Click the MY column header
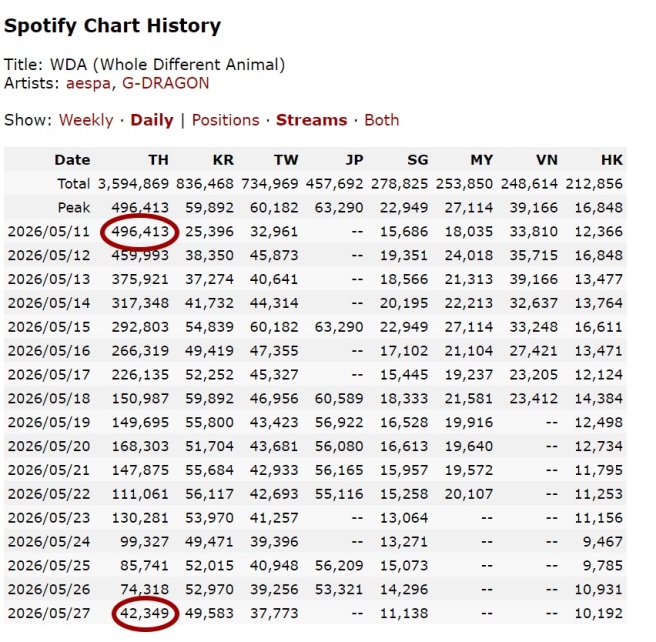Screen dimensions: 656x642 tap(481, 160)
